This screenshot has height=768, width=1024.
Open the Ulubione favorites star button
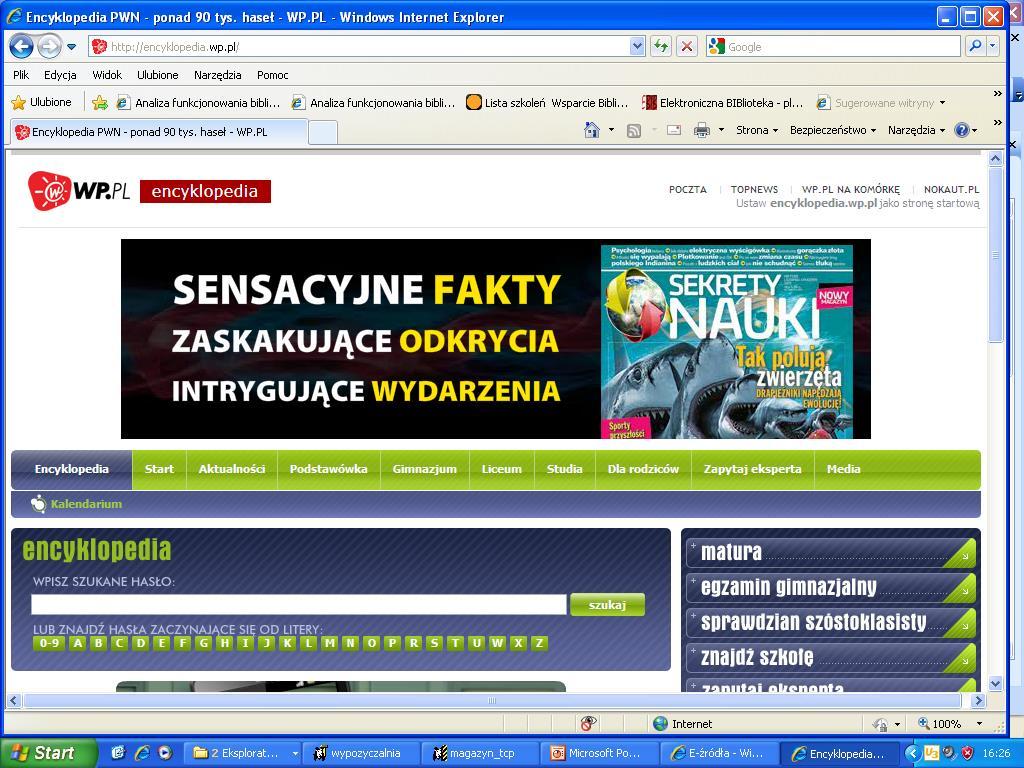tap(42, 103)
